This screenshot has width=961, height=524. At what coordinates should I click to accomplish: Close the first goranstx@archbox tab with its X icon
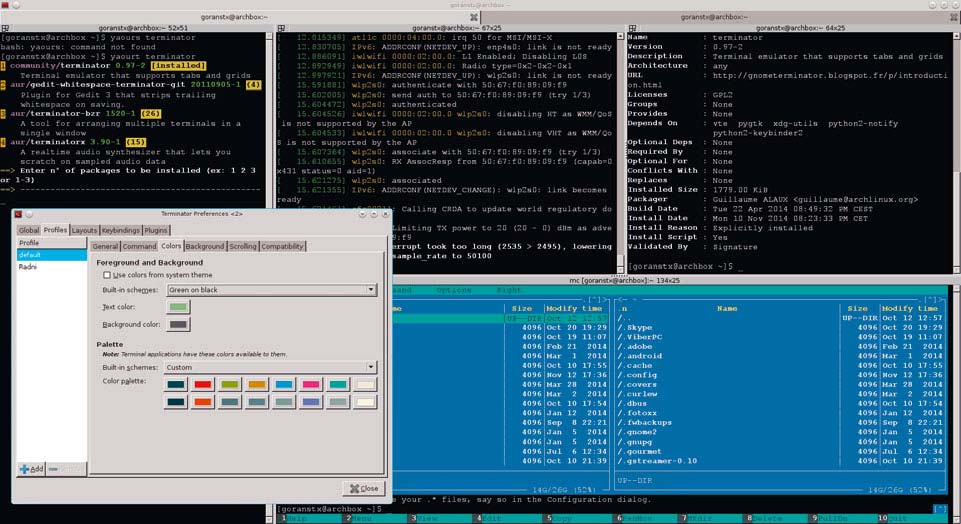tap(474, 17)
